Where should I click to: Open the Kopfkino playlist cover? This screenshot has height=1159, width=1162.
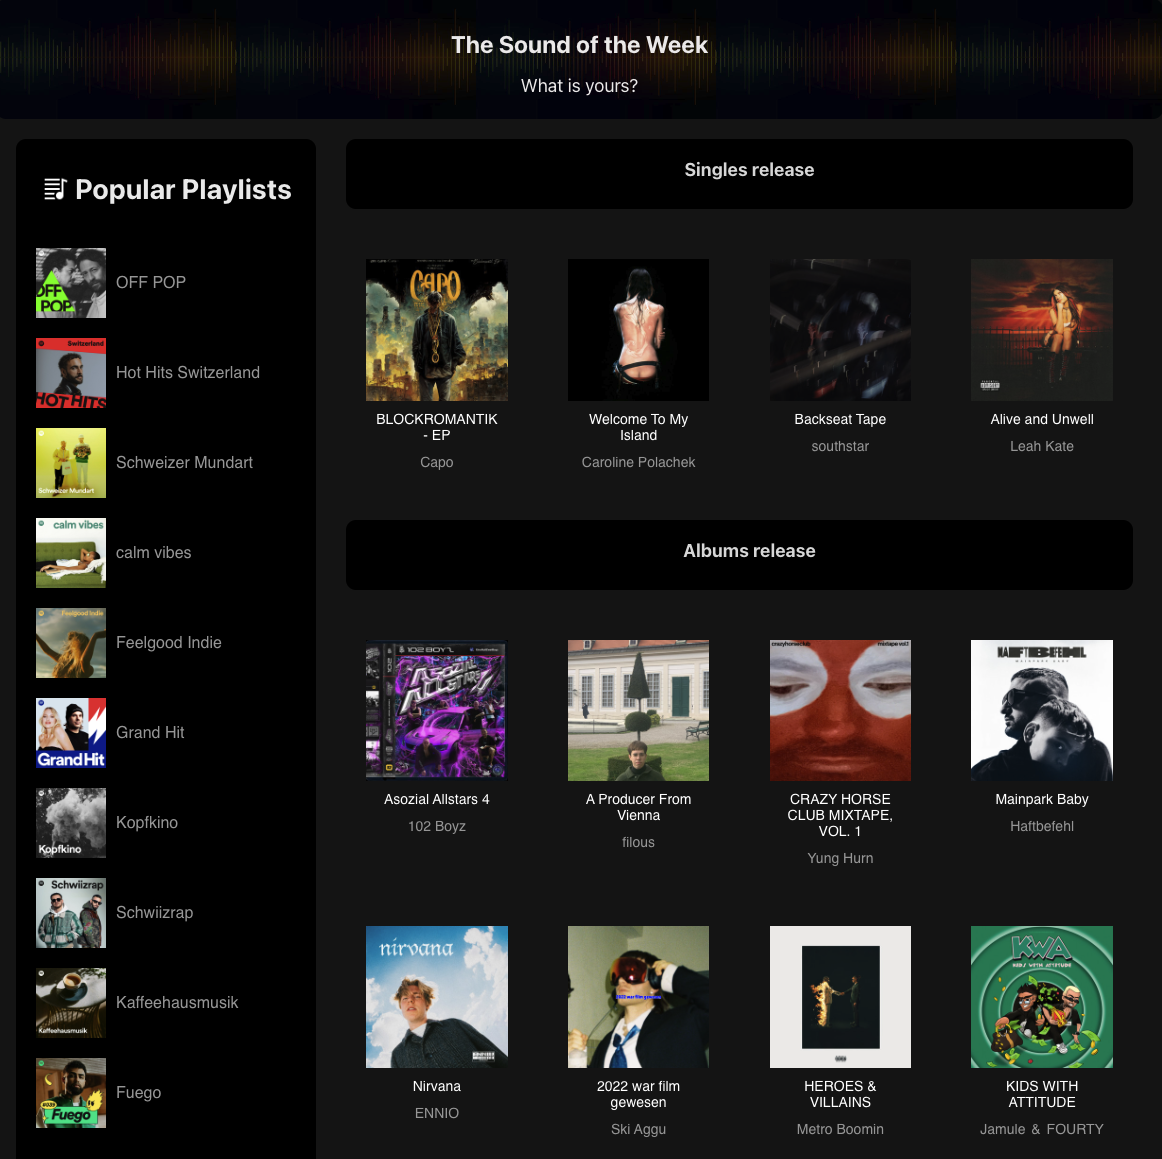coord(71,823)
